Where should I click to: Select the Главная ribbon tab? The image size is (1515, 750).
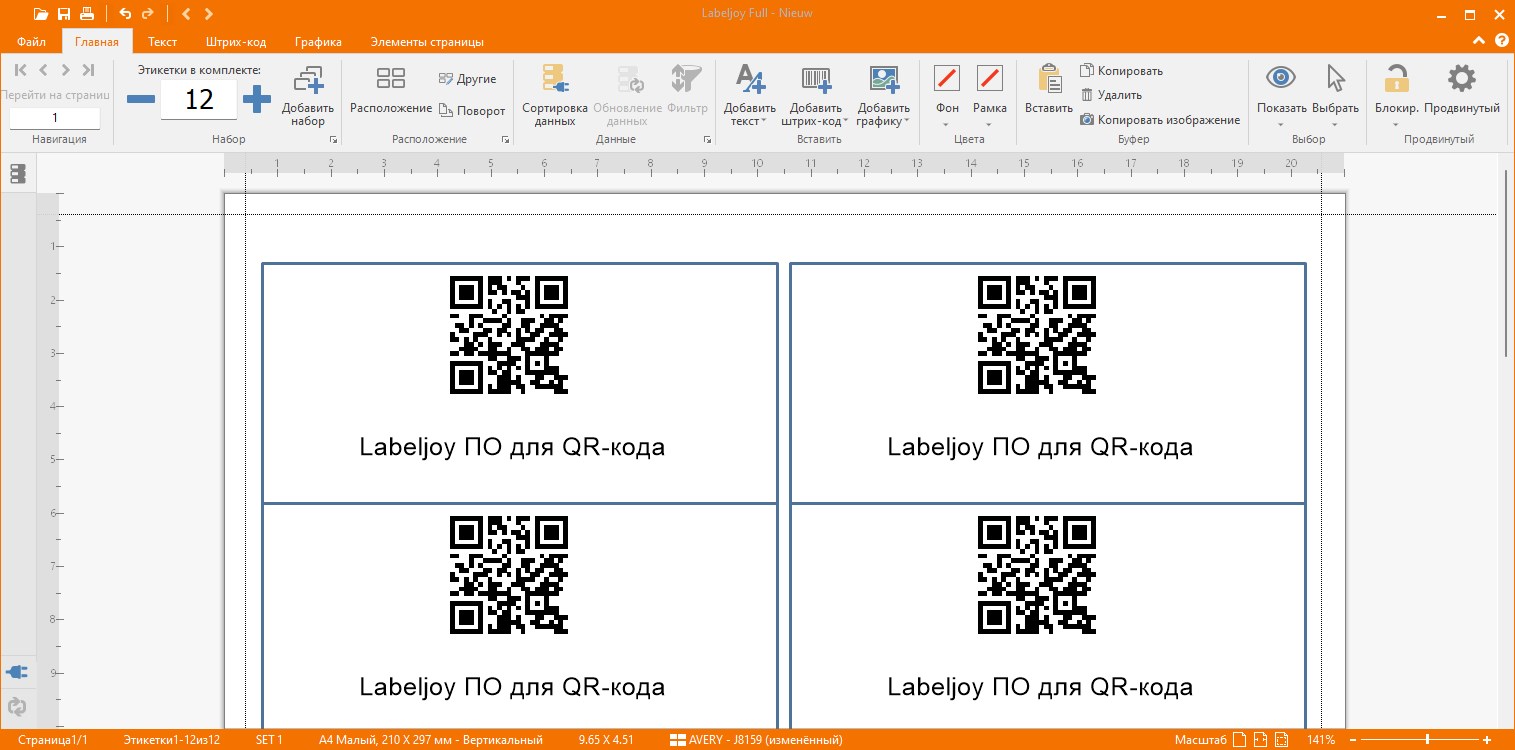point(97,42)
